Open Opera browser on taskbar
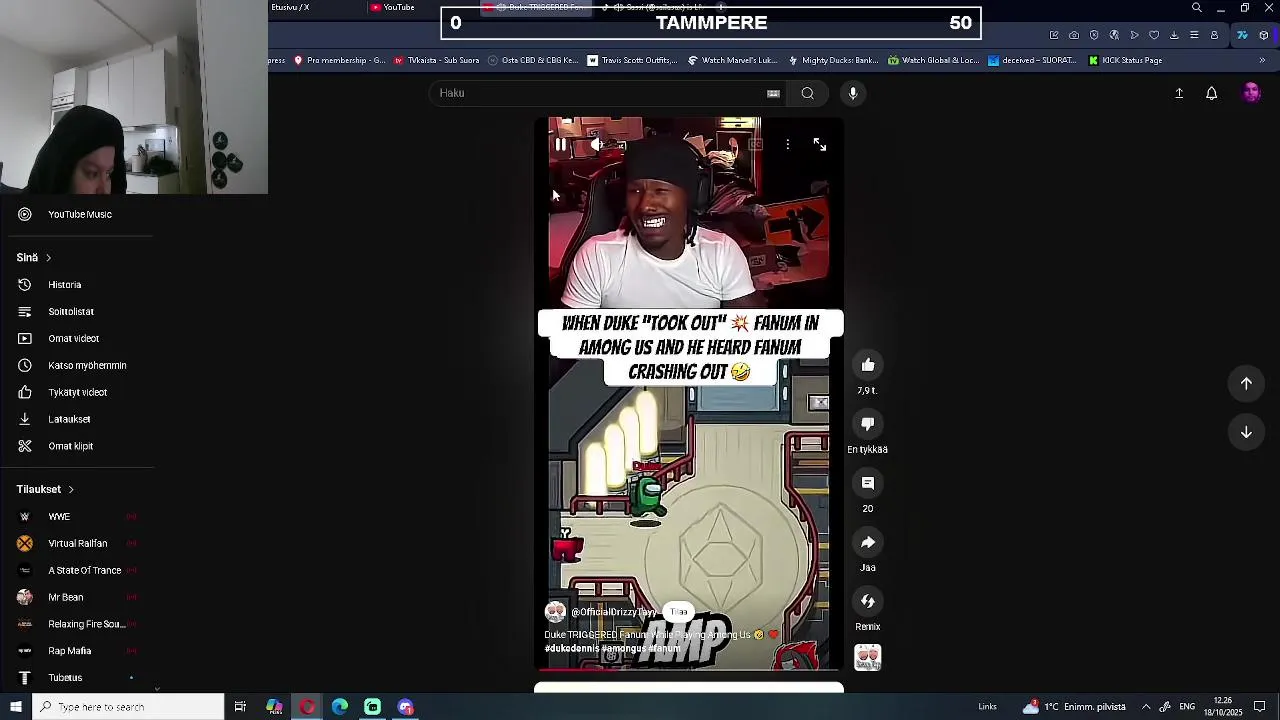This screenshot has width=1280, height=720. pos(307,707)
